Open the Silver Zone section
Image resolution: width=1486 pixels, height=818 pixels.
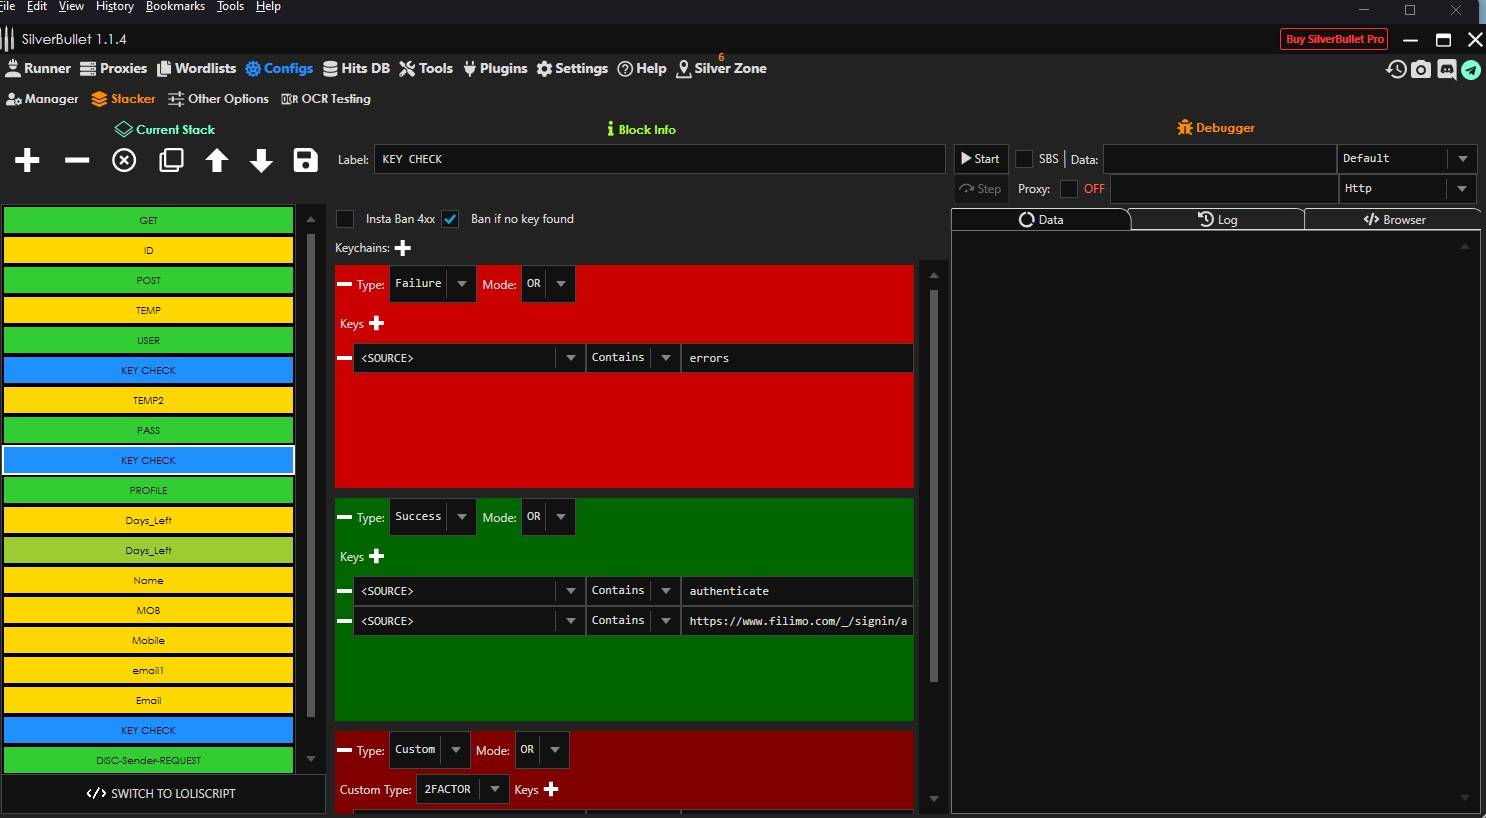click(x=722, y=68)
